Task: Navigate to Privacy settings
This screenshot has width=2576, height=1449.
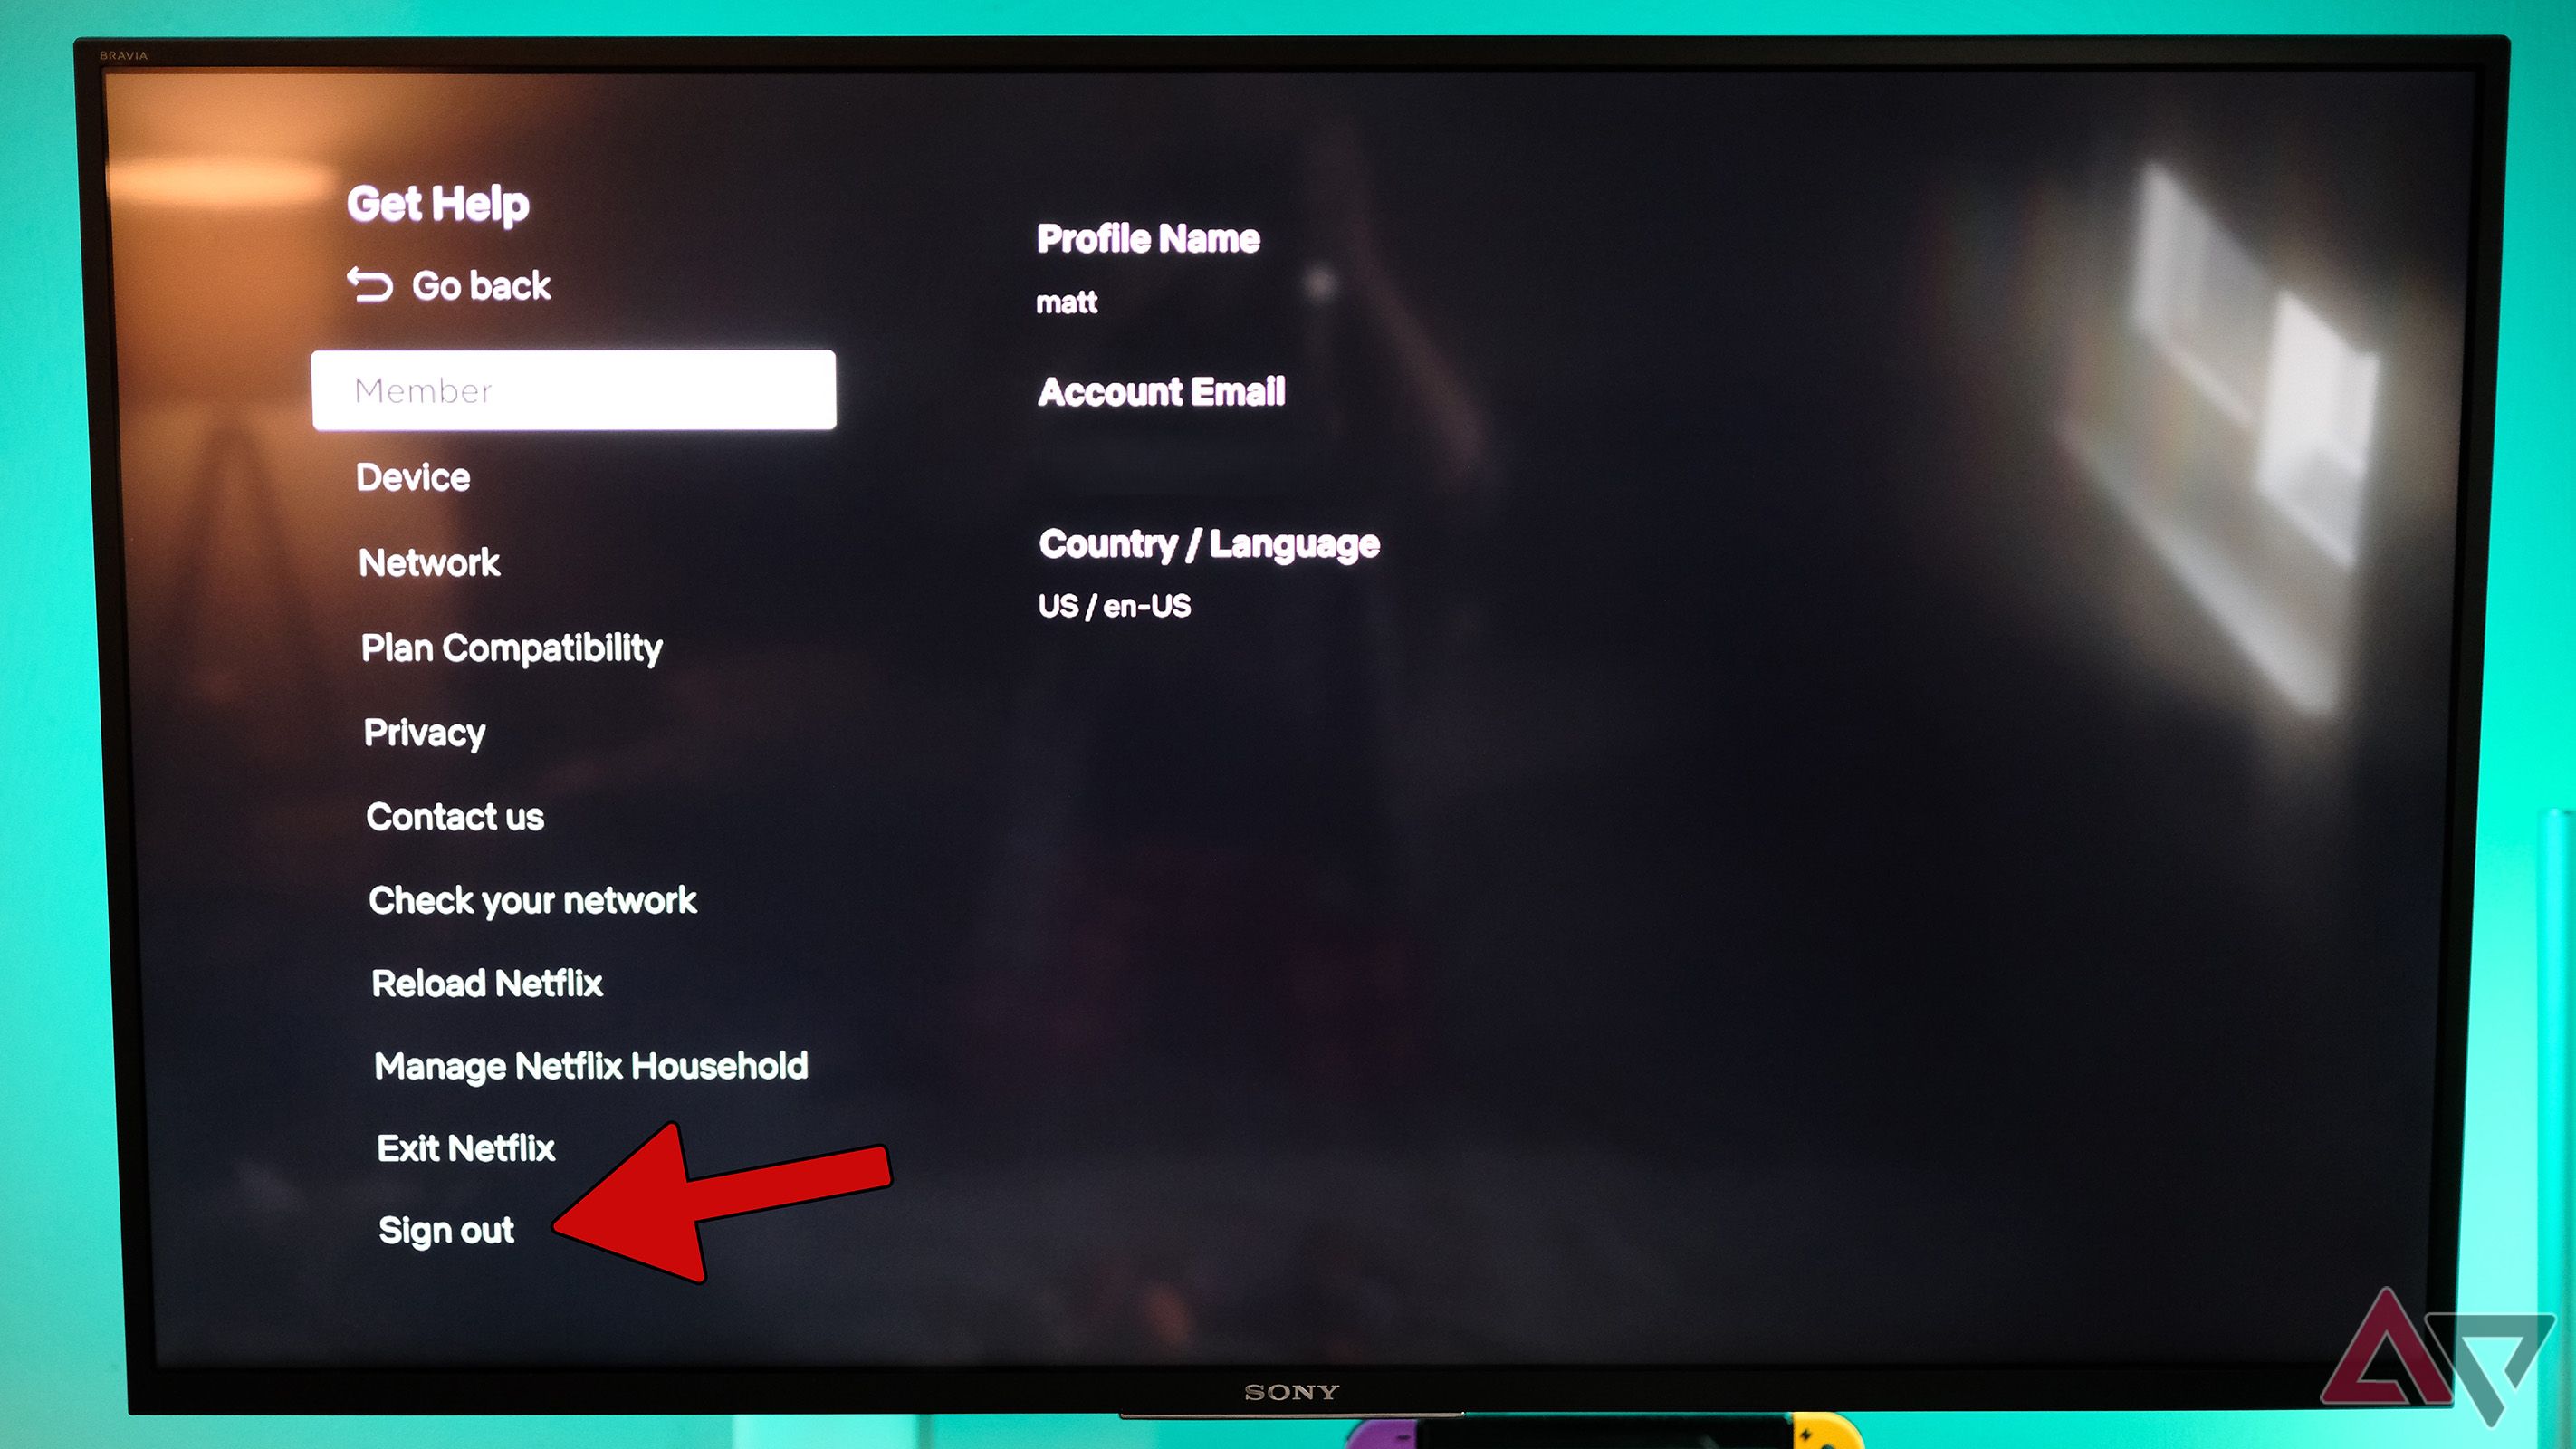Action: 425,731
